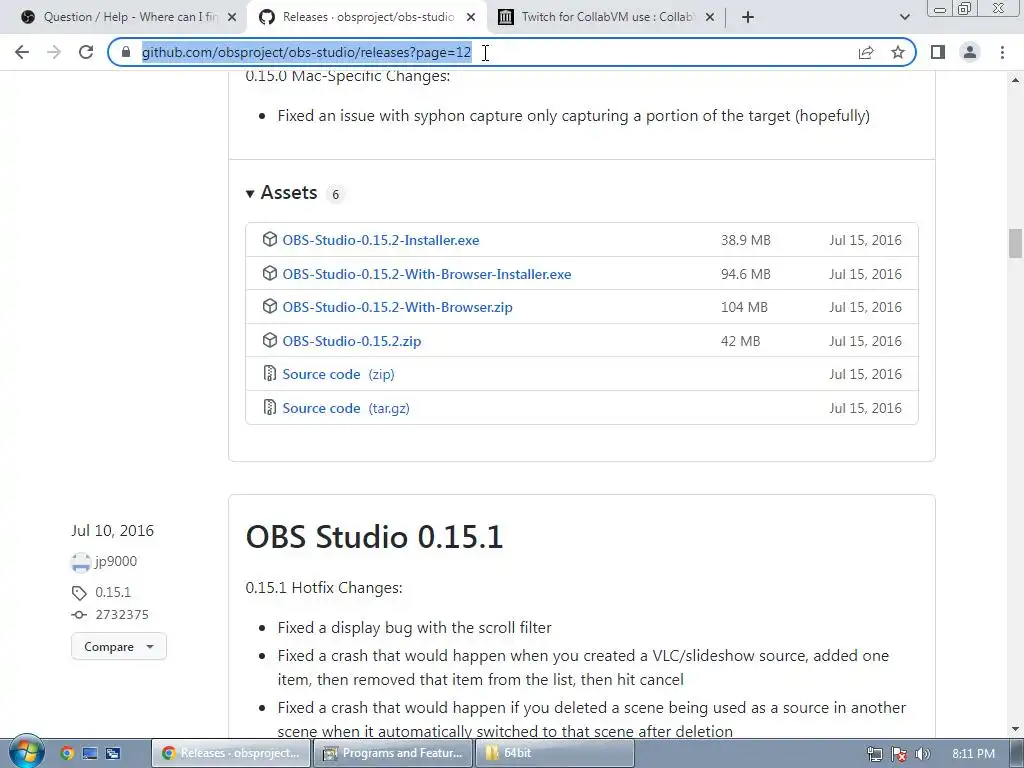Download OBS-Studio-0.15.2-Installer.exe

[x=381, y=240]
